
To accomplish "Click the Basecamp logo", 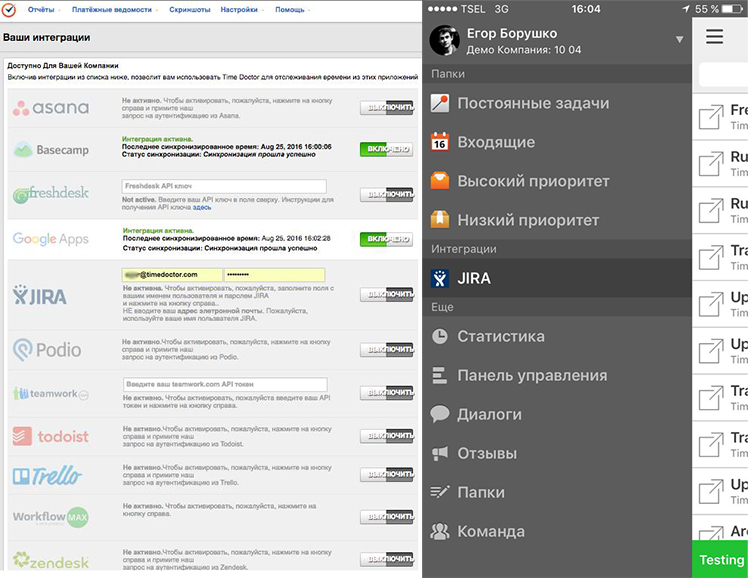I will point(51,149).
